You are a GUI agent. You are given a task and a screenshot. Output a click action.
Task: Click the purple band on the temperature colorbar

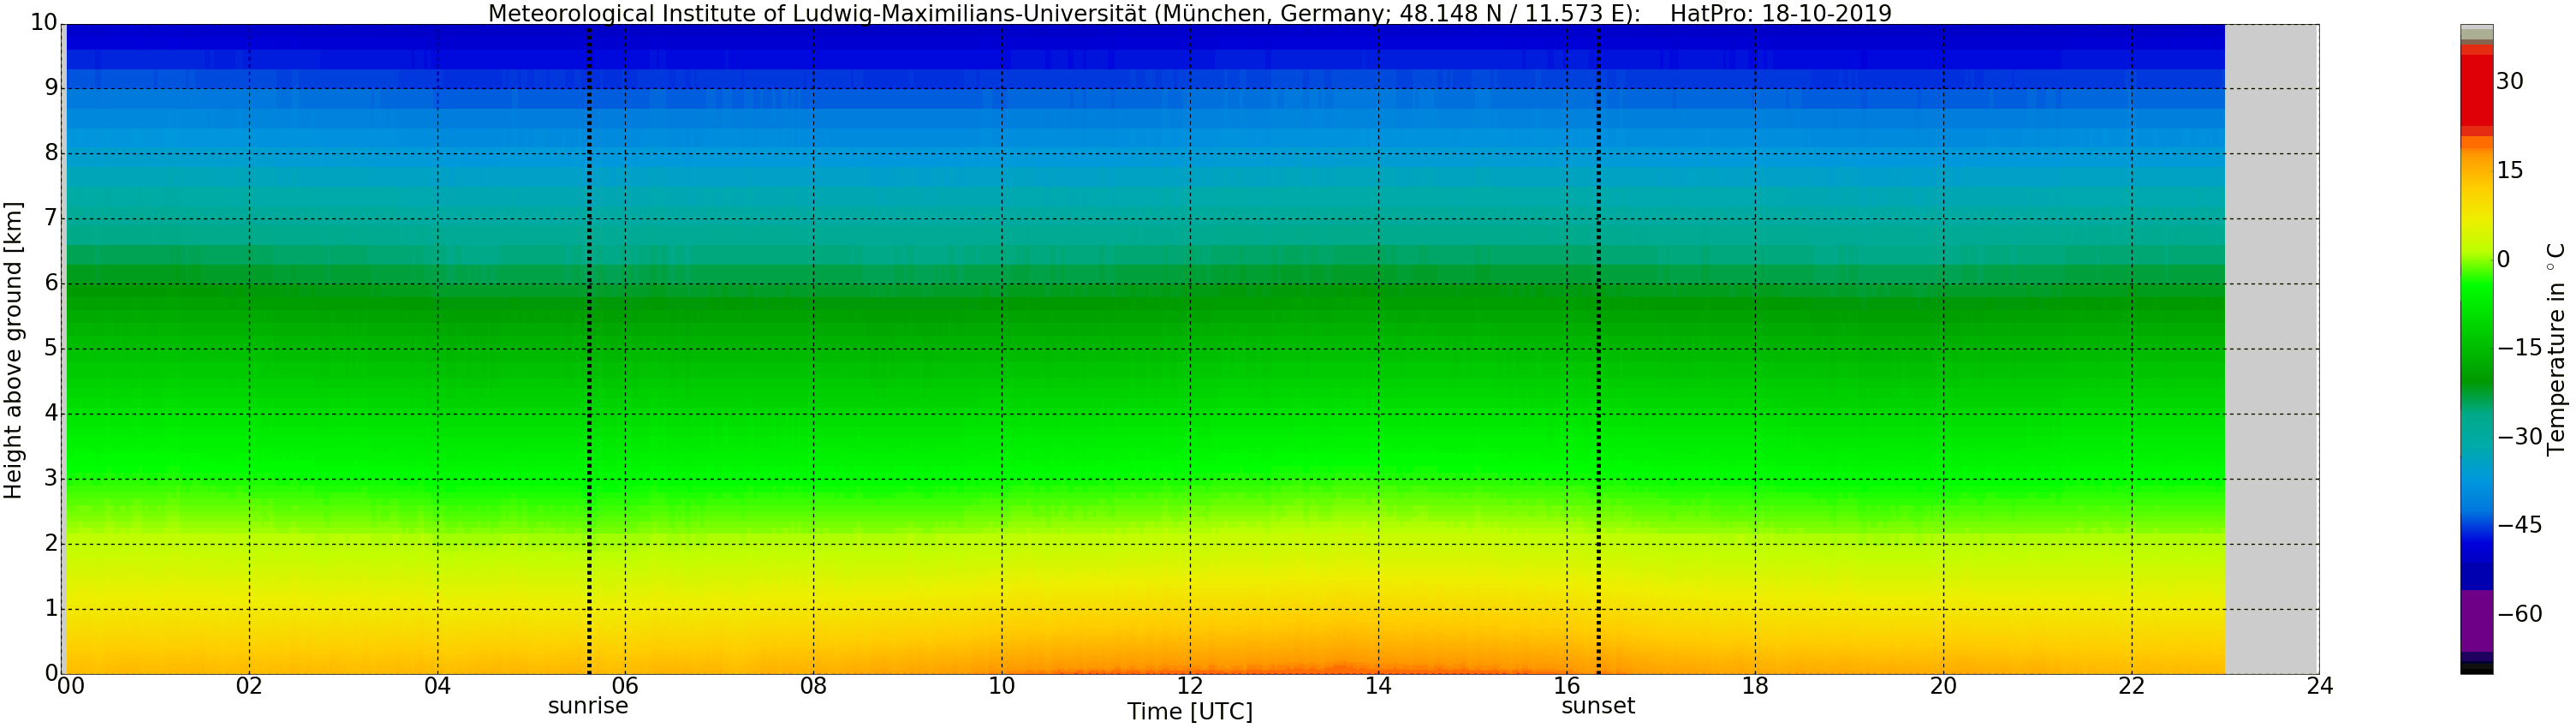click(2476, 620)
